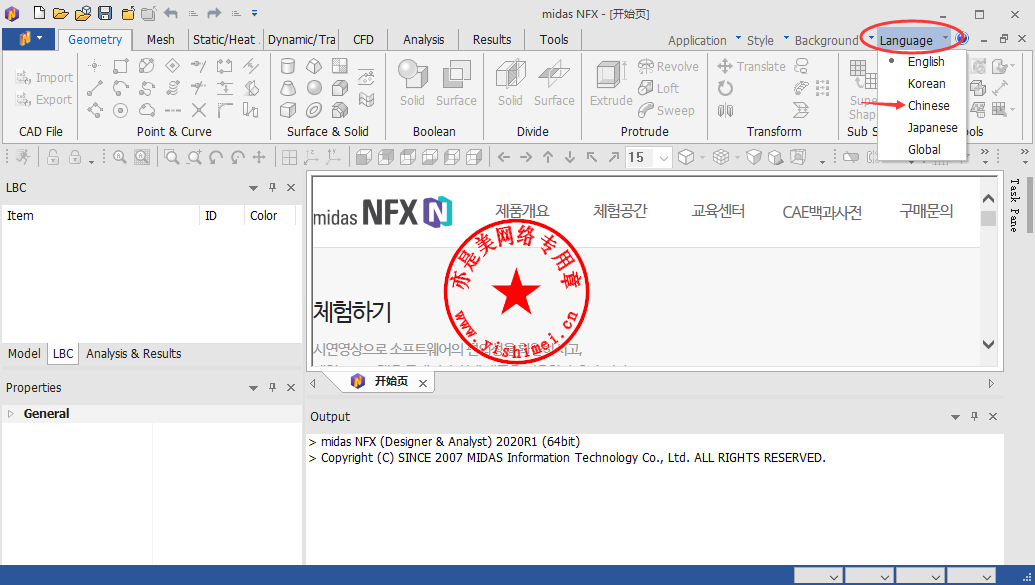Open the Static/Heat ribbon tab
This screenshot has width=1035, height=585.
tap(224, 40)
